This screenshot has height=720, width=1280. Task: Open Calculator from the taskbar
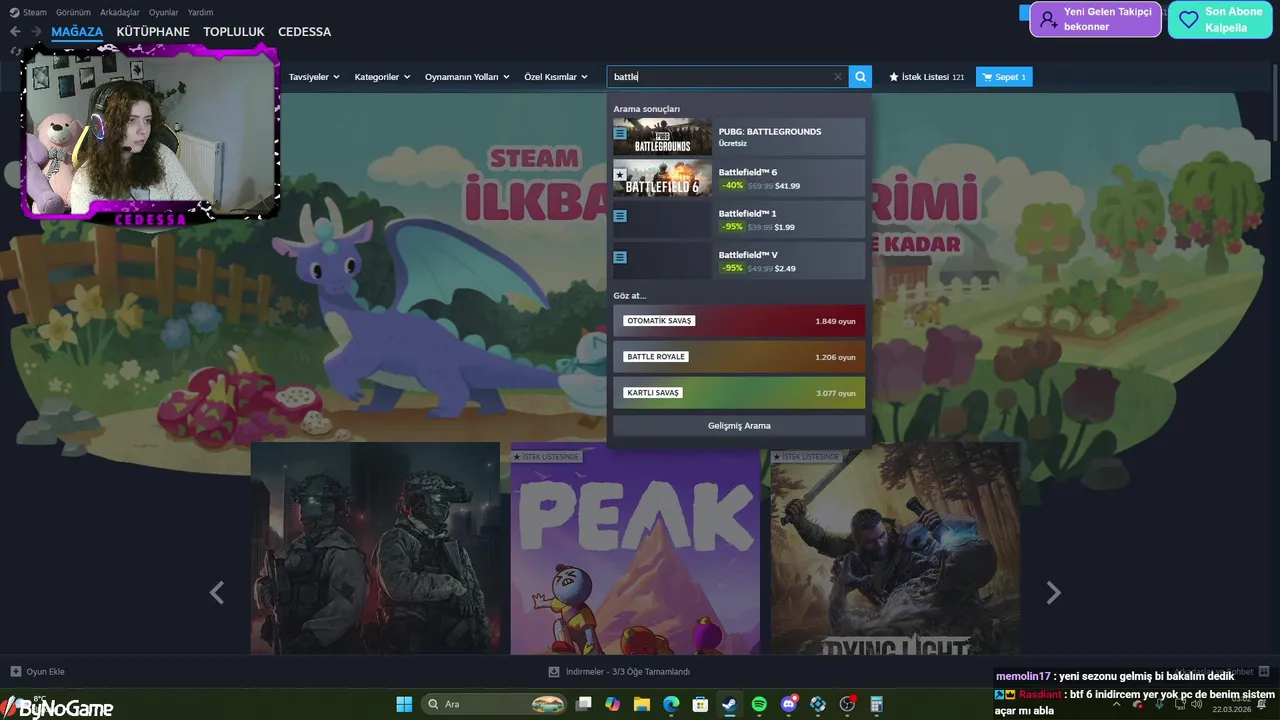[x=877, y=705]
